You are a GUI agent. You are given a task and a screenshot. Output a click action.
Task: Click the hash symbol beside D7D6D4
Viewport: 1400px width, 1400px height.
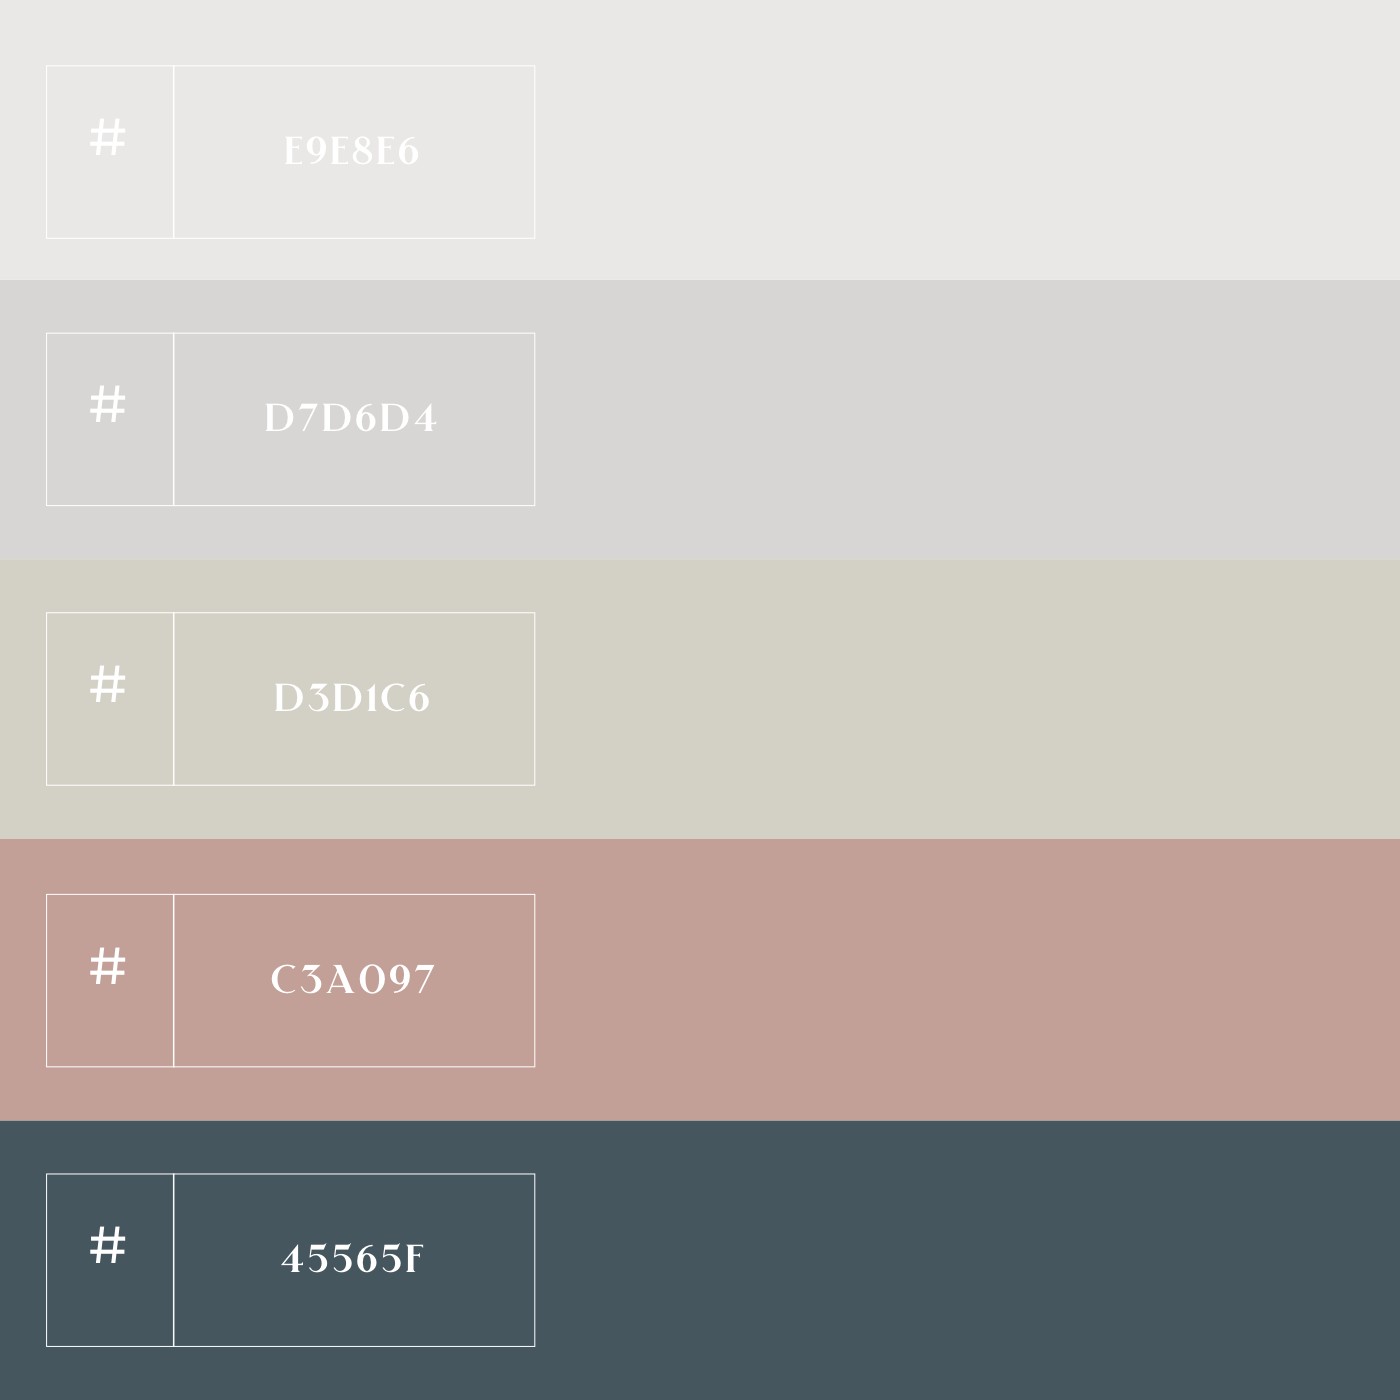[108, 405]
